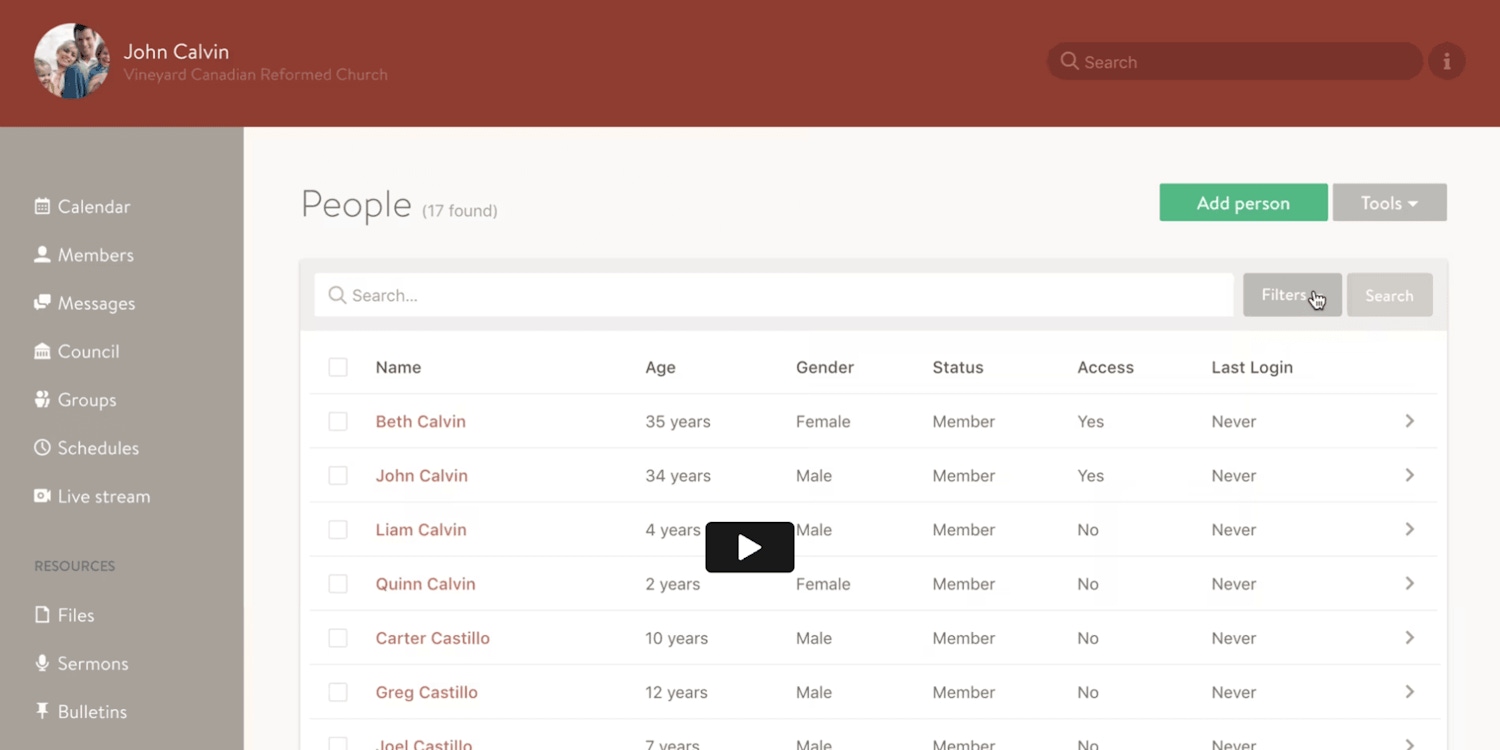Open Files in the Resources section
The image size is (1500, 750).
tap(75, 615)
